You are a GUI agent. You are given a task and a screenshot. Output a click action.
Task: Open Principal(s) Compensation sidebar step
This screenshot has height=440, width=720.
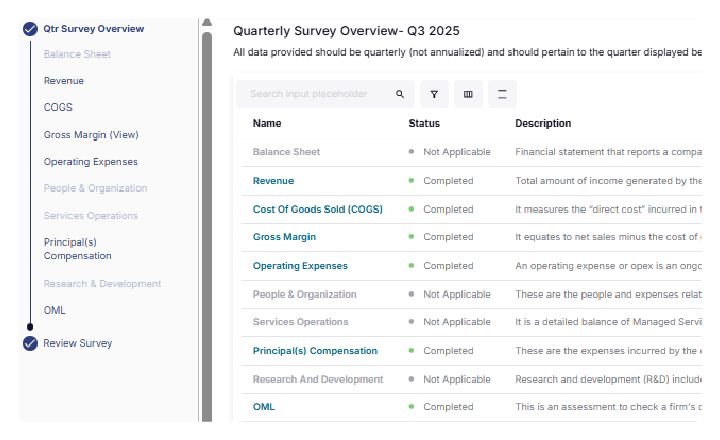[x=78, y=249]
